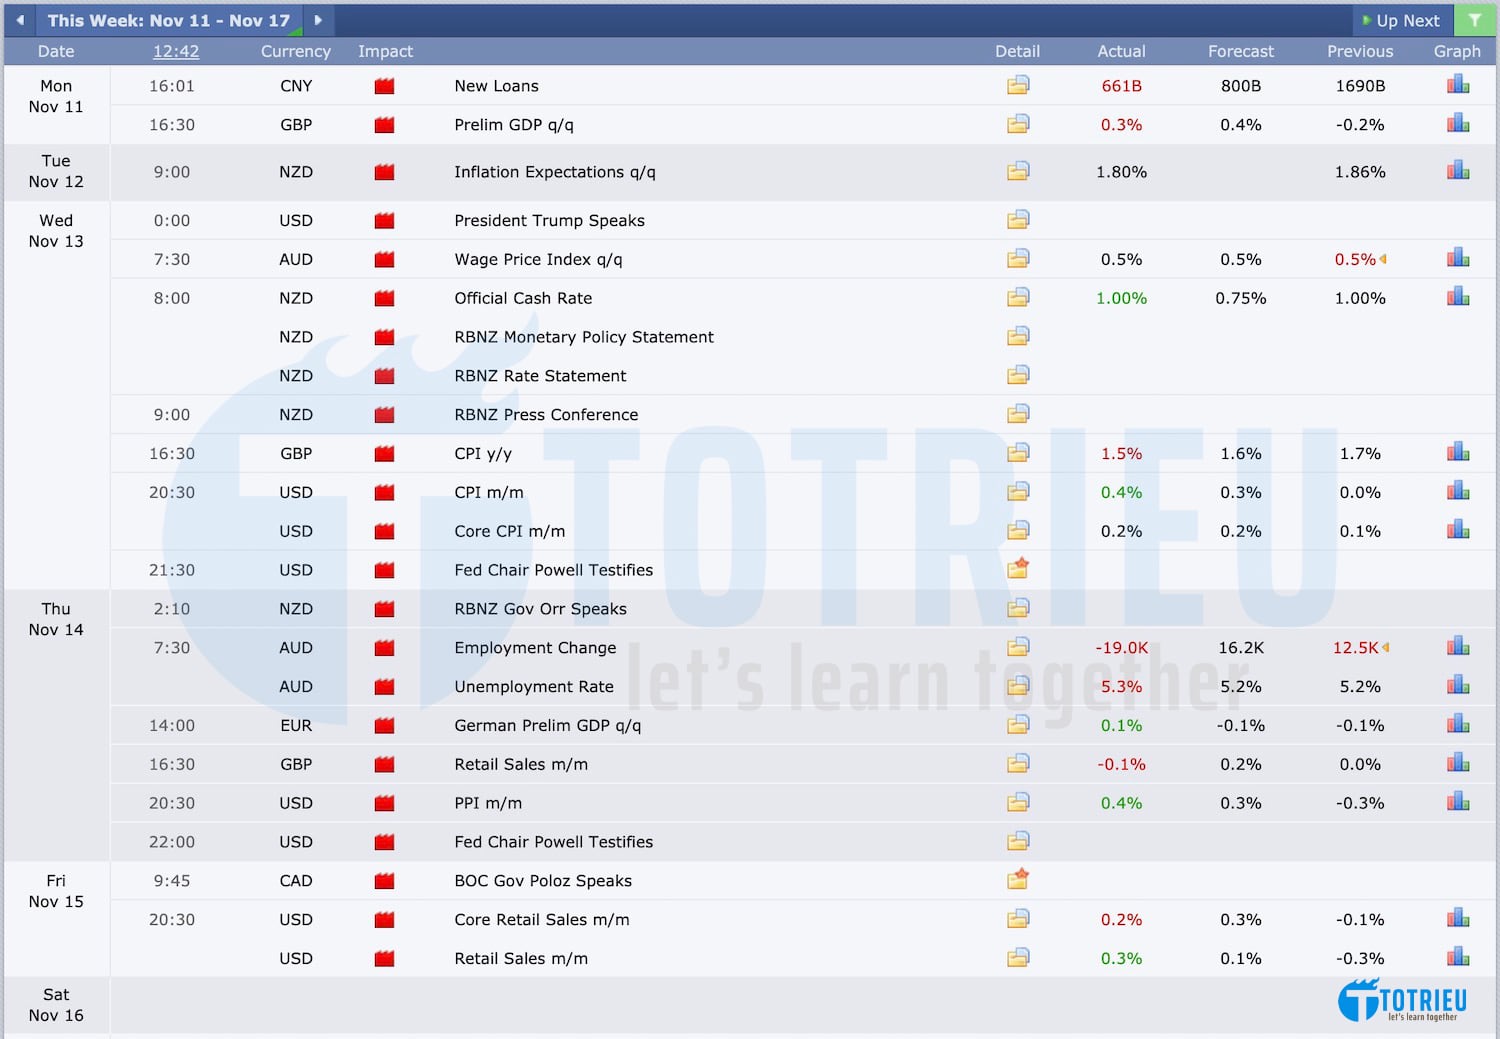Show graph for Unemployment Rate
Screen dimensions: 1500x1039
coord(1458,685)
